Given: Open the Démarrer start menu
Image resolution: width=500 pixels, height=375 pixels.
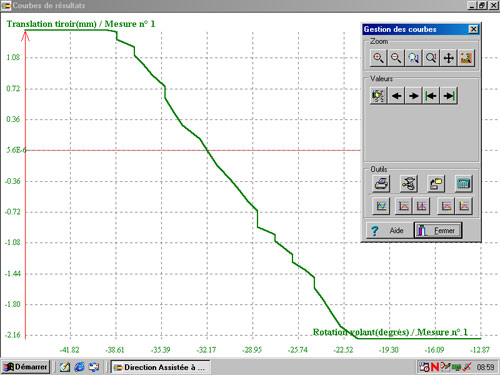Looking at the screenshot, I should coord(25,367).
